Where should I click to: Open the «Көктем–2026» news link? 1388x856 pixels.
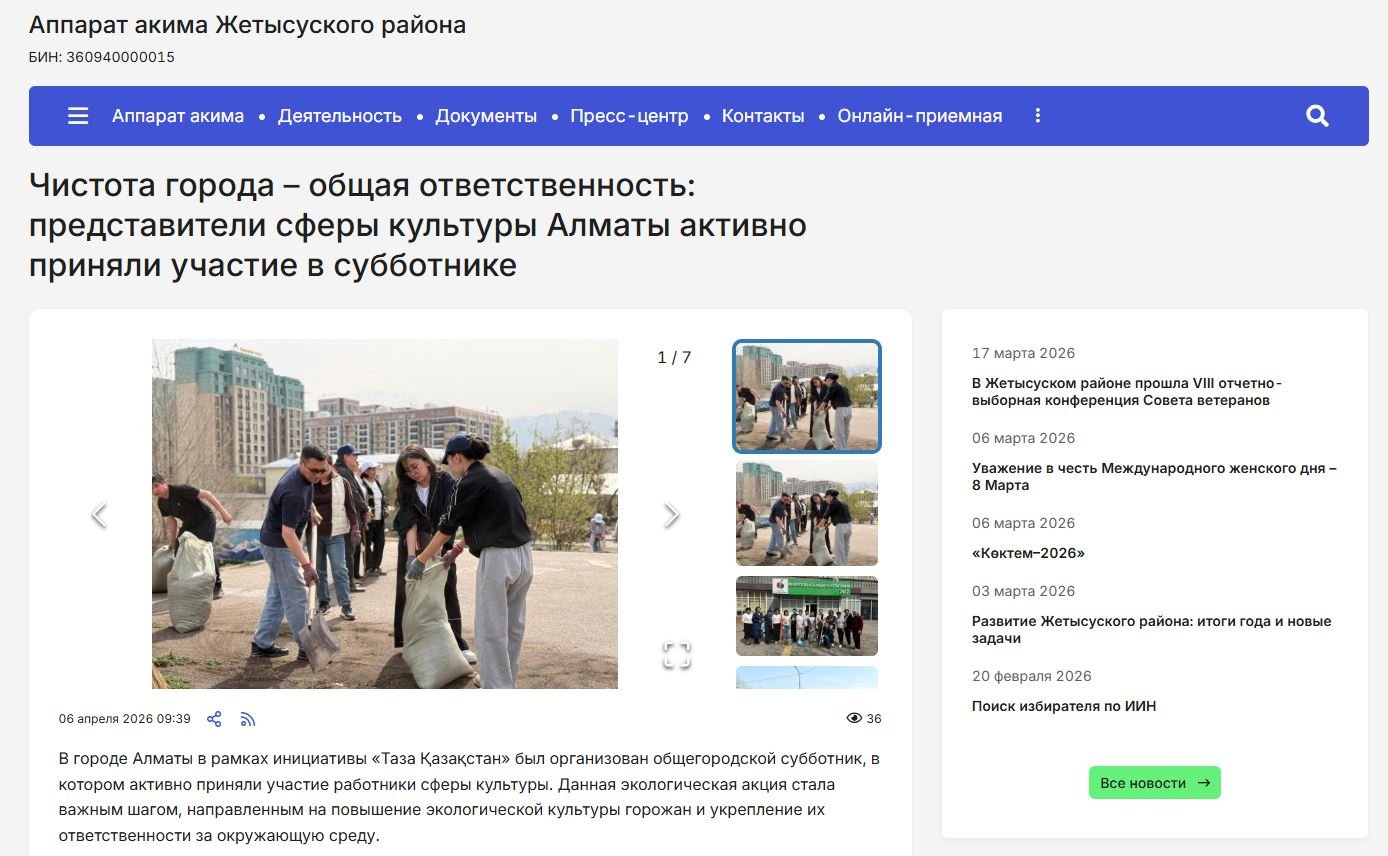[x=1028, y=553]
